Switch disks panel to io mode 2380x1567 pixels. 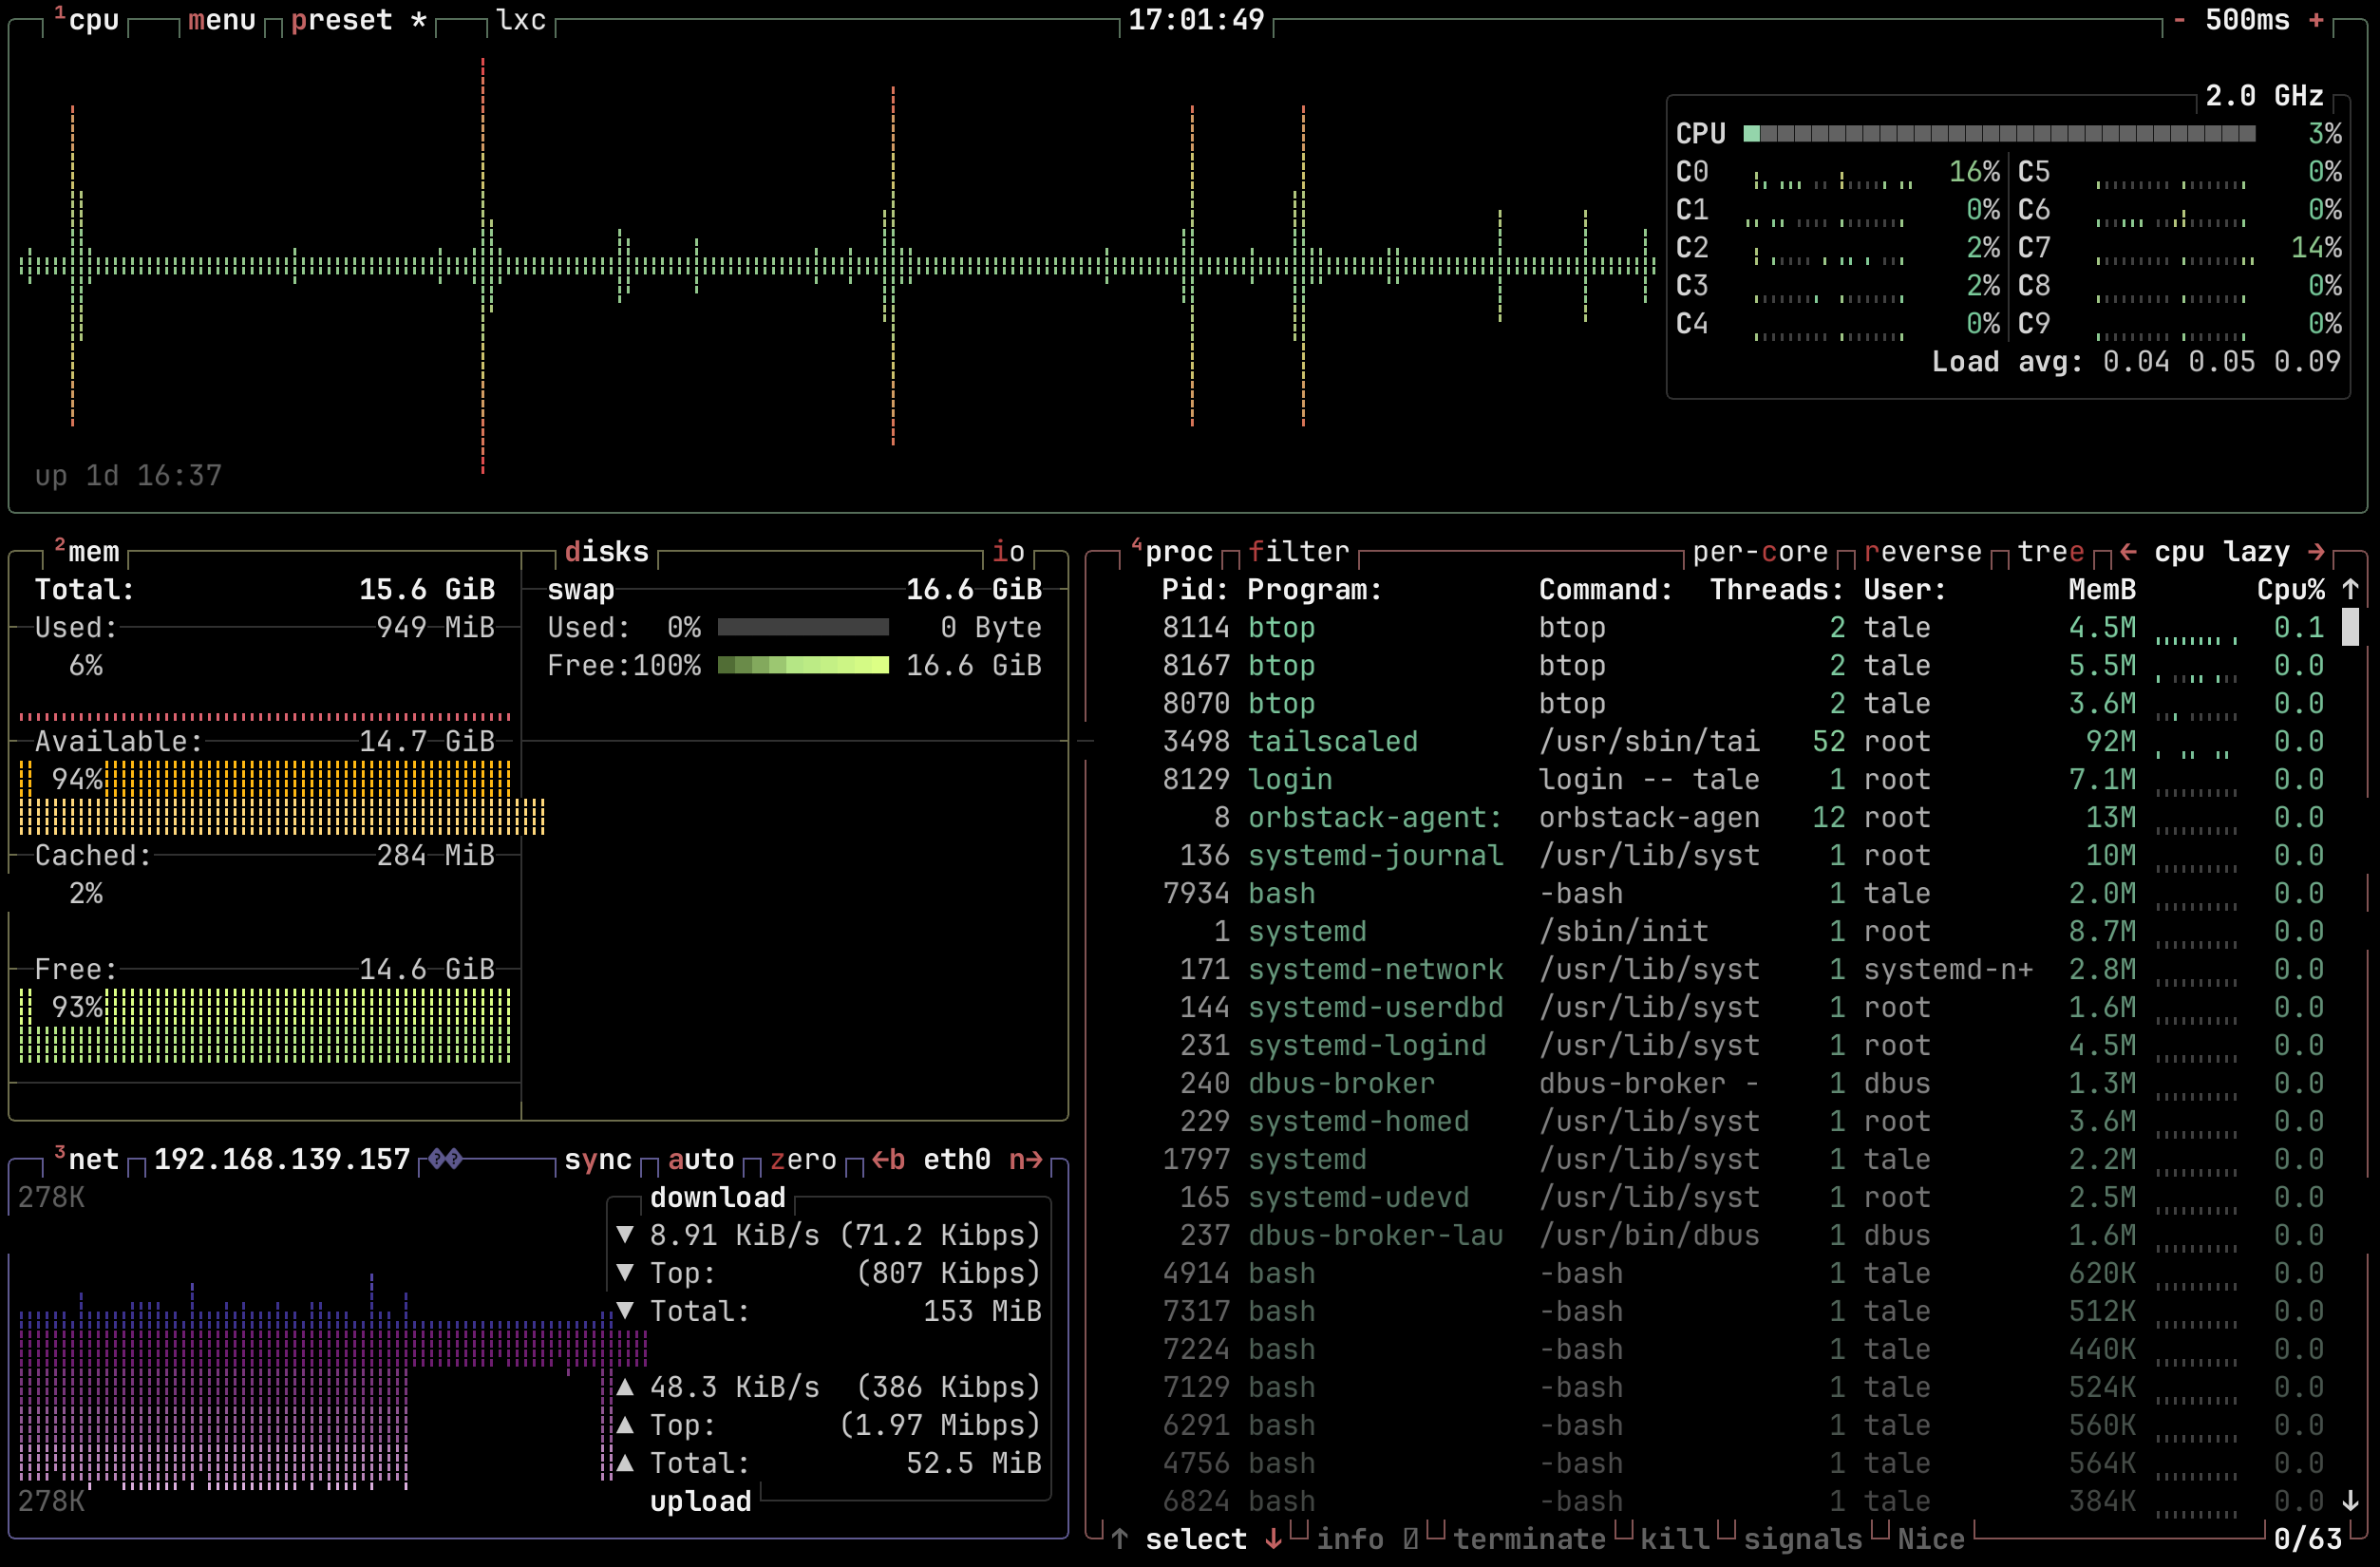[1008, 552]
